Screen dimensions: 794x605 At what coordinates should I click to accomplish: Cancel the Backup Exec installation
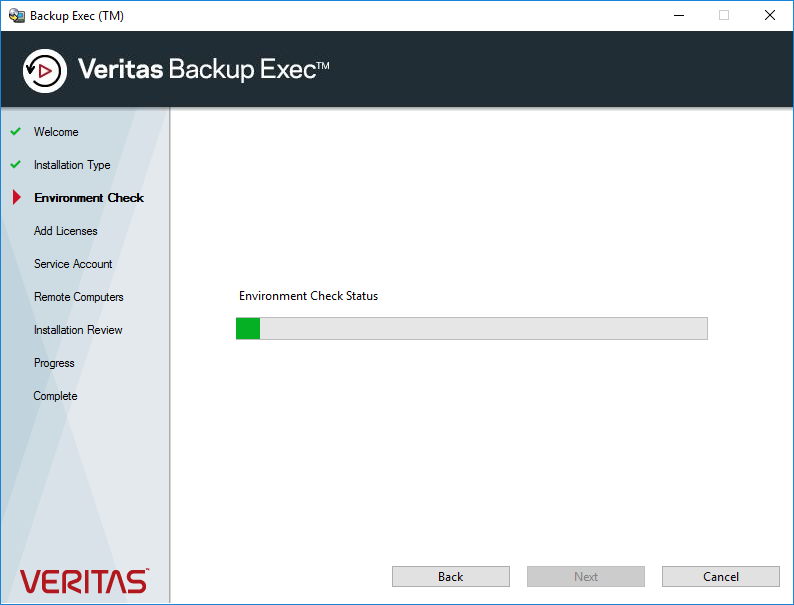pyautogui.click(x=721, y=576)
